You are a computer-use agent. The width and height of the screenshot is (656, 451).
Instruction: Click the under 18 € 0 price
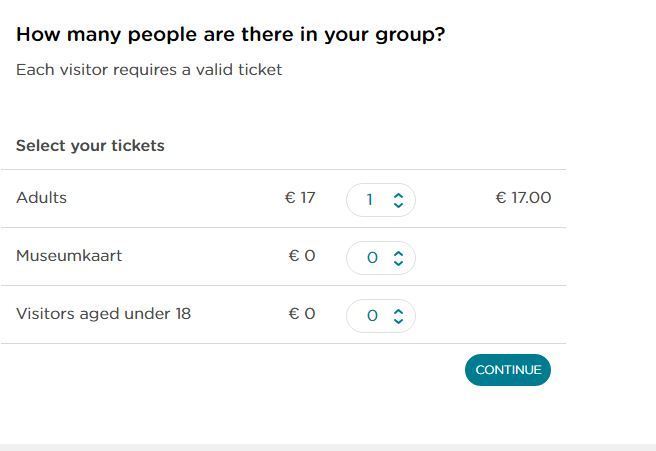pyautogui.click(x=302, y=314)
